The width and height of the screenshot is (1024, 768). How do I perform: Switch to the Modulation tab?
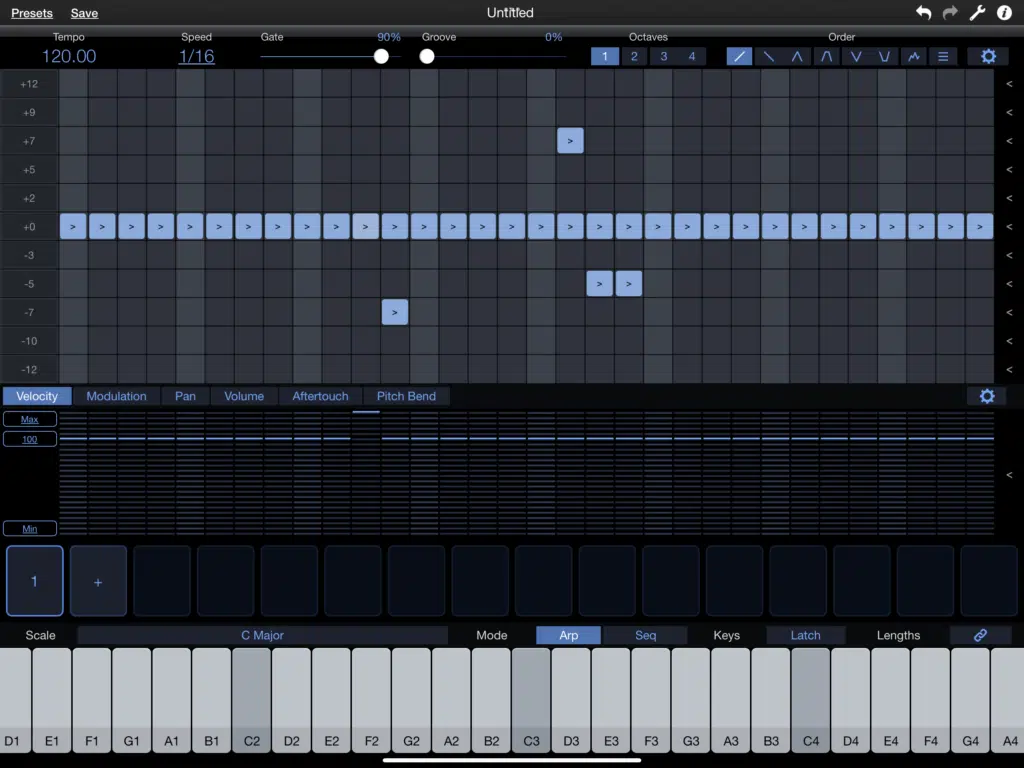coord(116,396)
